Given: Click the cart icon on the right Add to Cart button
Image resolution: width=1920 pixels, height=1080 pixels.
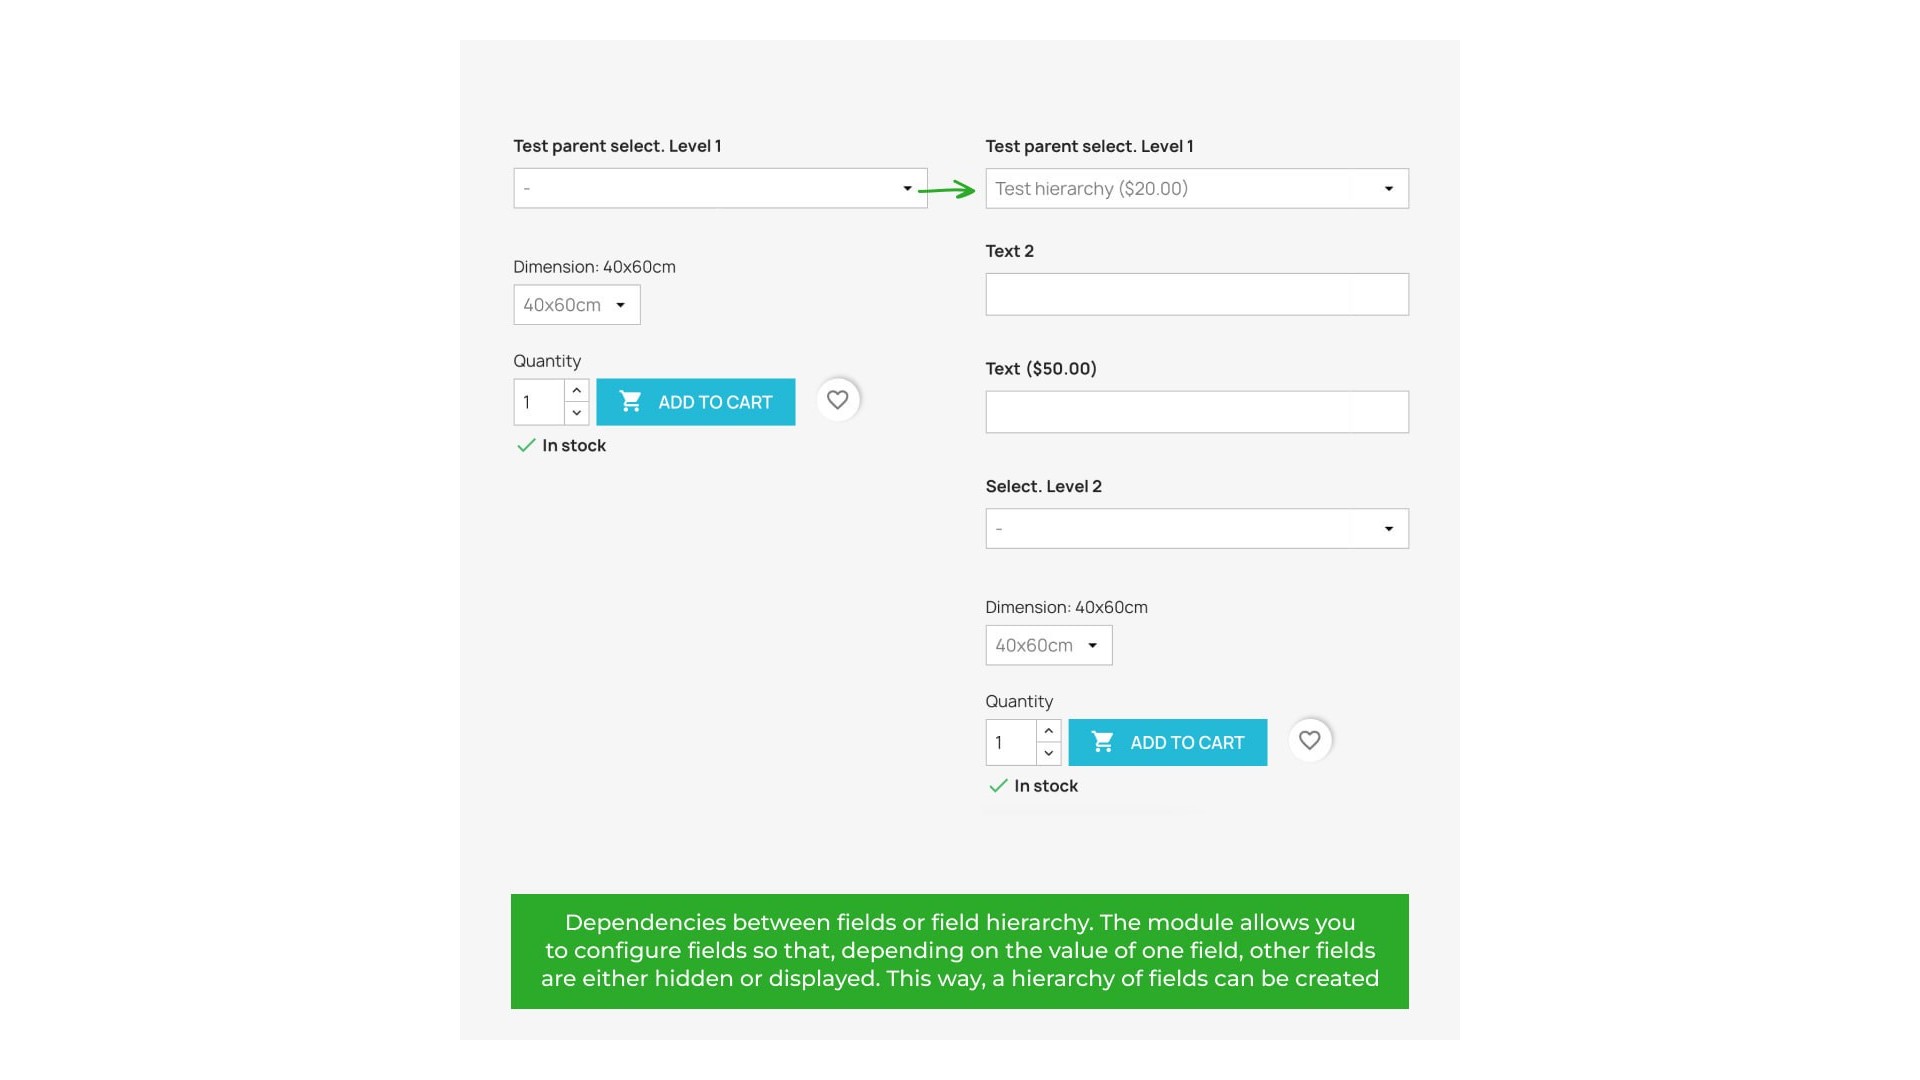Looking at the screenshot, I should click(1102, 742).
